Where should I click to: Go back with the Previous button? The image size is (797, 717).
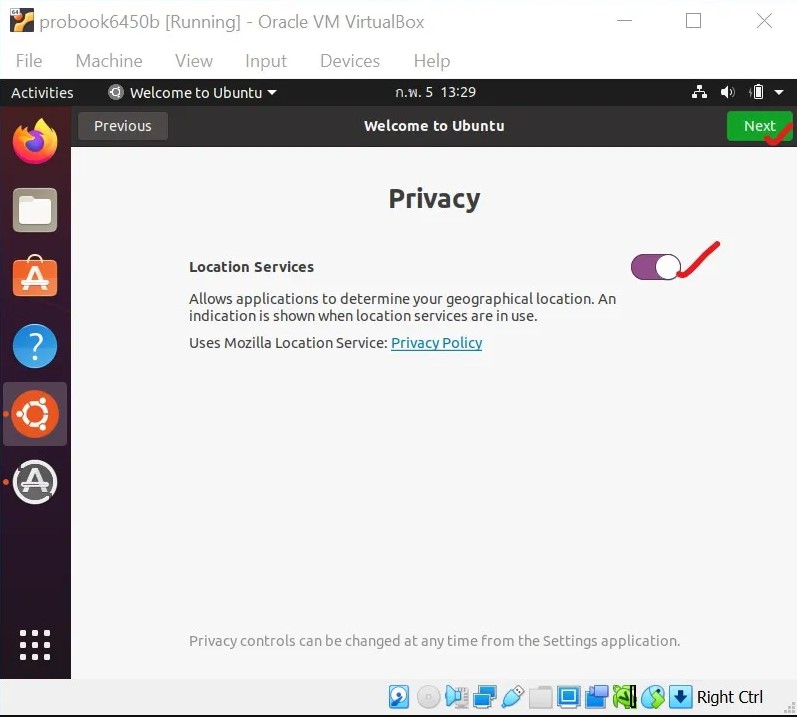coord(123,126)
